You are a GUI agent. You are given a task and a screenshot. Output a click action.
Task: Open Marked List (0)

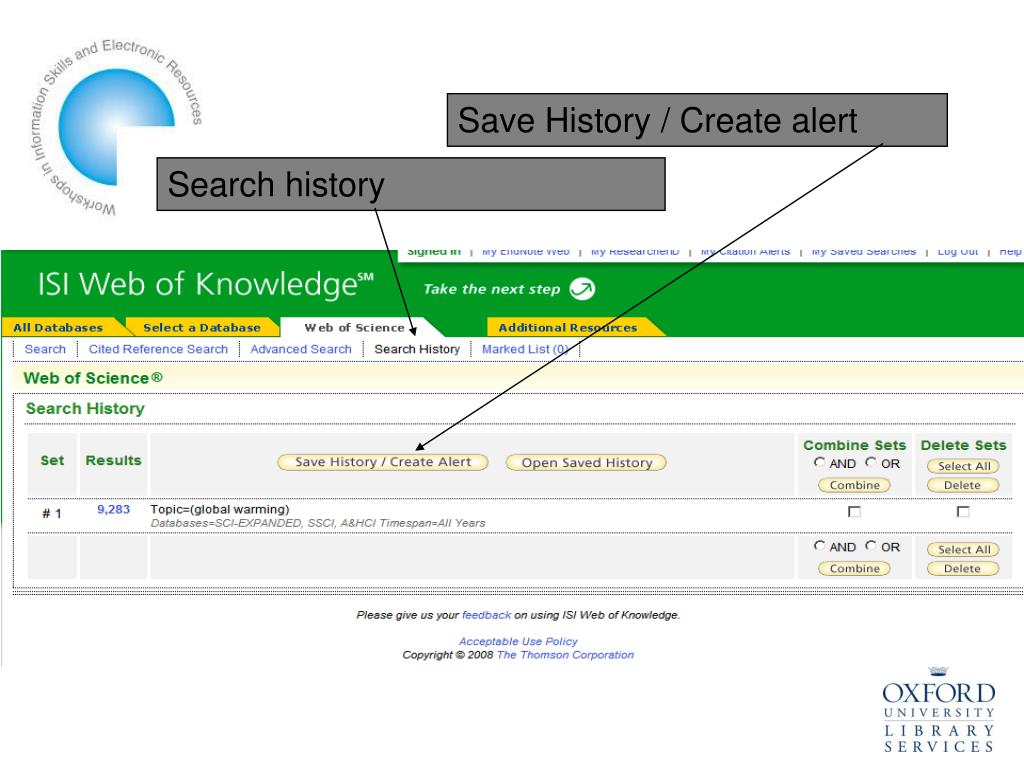pyautogui.click(x=525, y=349)
